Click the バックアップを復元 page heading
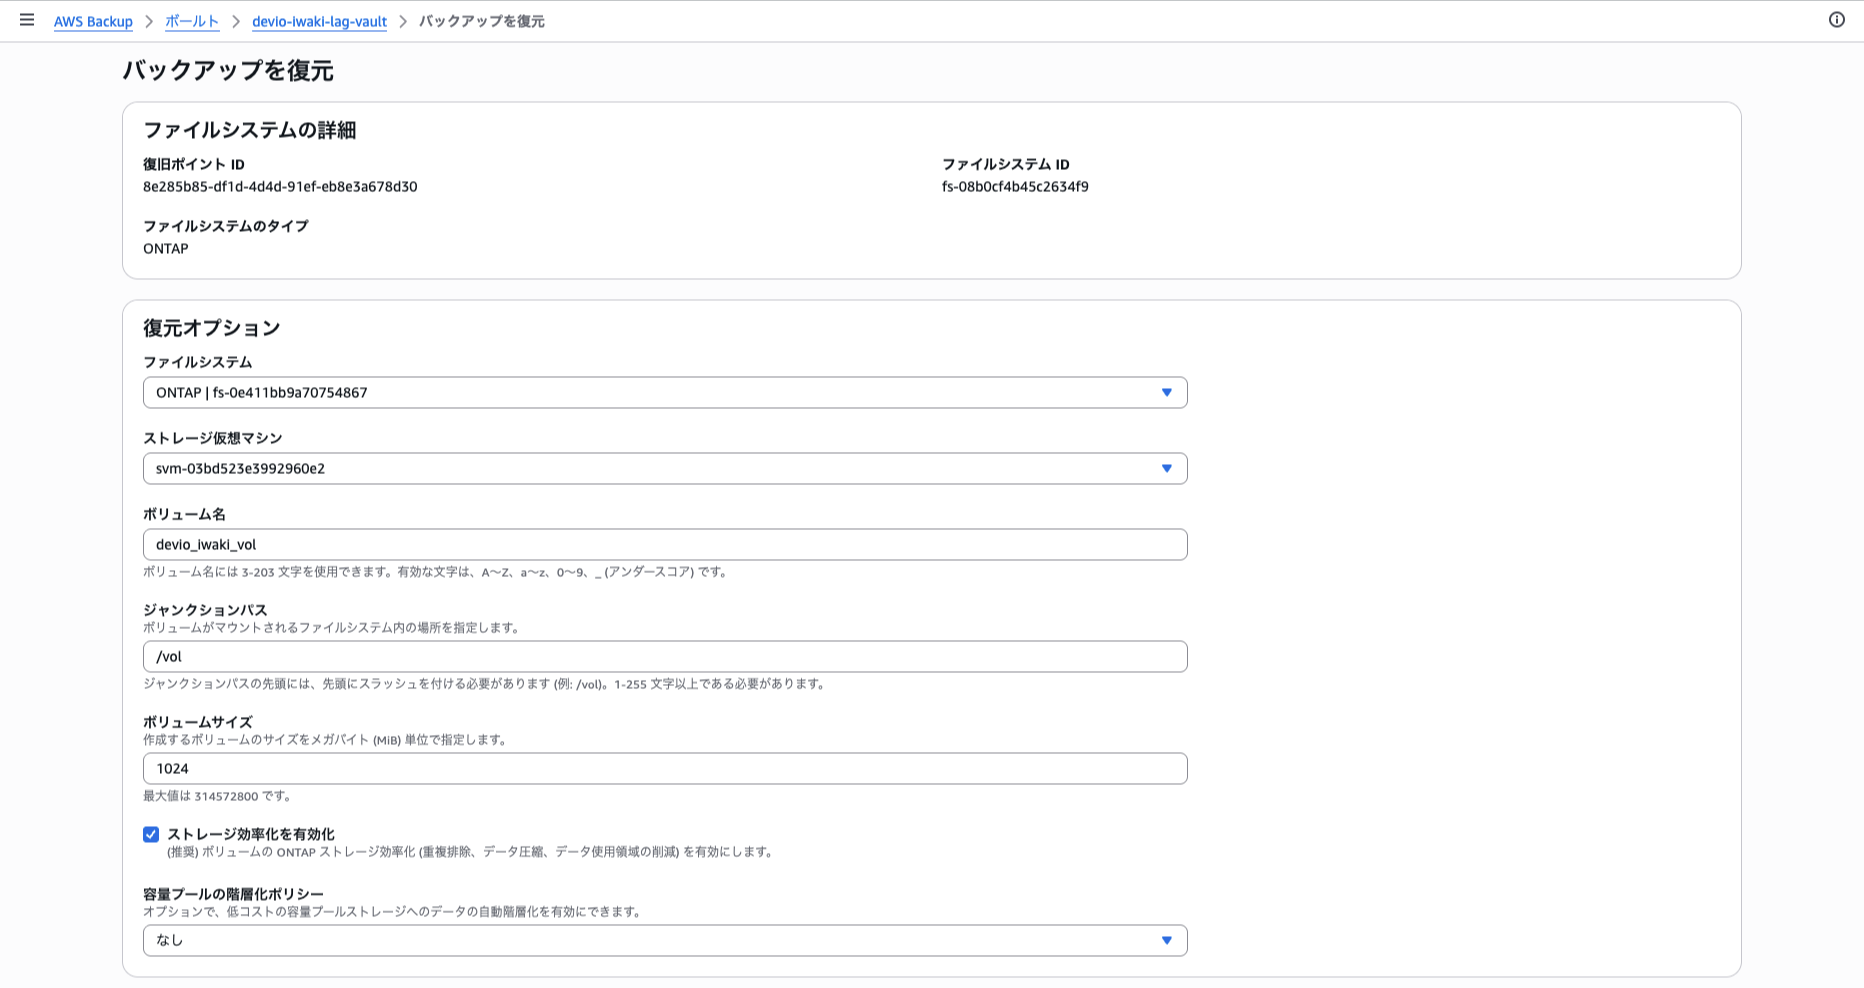This screenshot has width=1864, height=988. click(228, 70)
